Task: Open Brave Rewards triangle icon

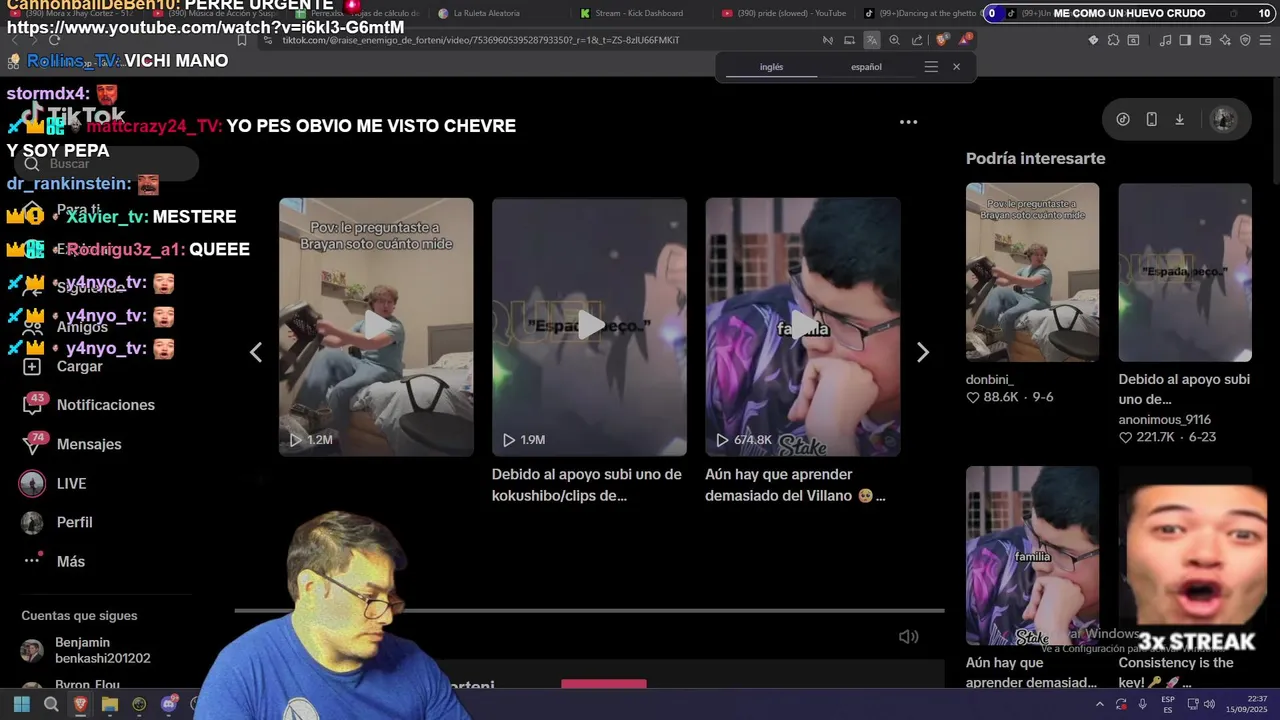Action: point(965,40)
